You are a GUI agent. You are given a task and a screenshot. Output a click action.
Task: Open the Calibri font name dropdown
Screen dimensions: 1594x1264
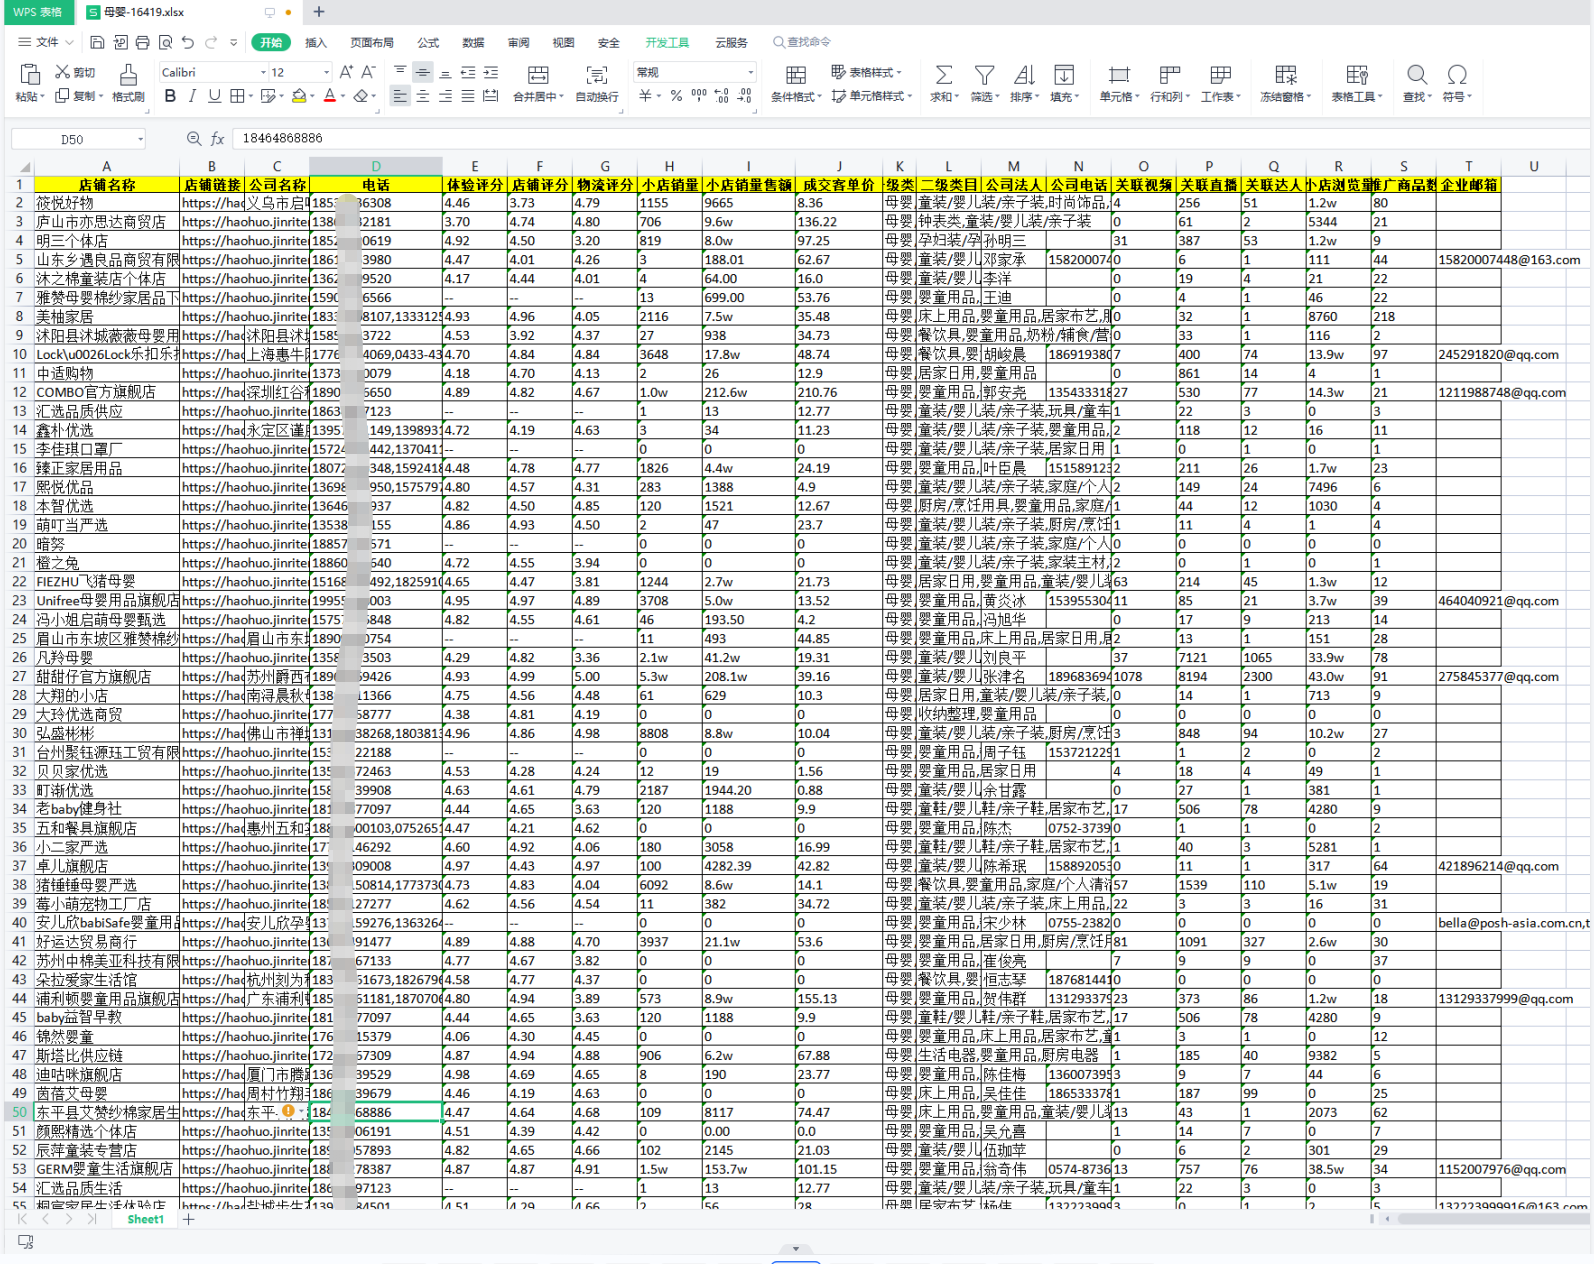coord(263,73)
